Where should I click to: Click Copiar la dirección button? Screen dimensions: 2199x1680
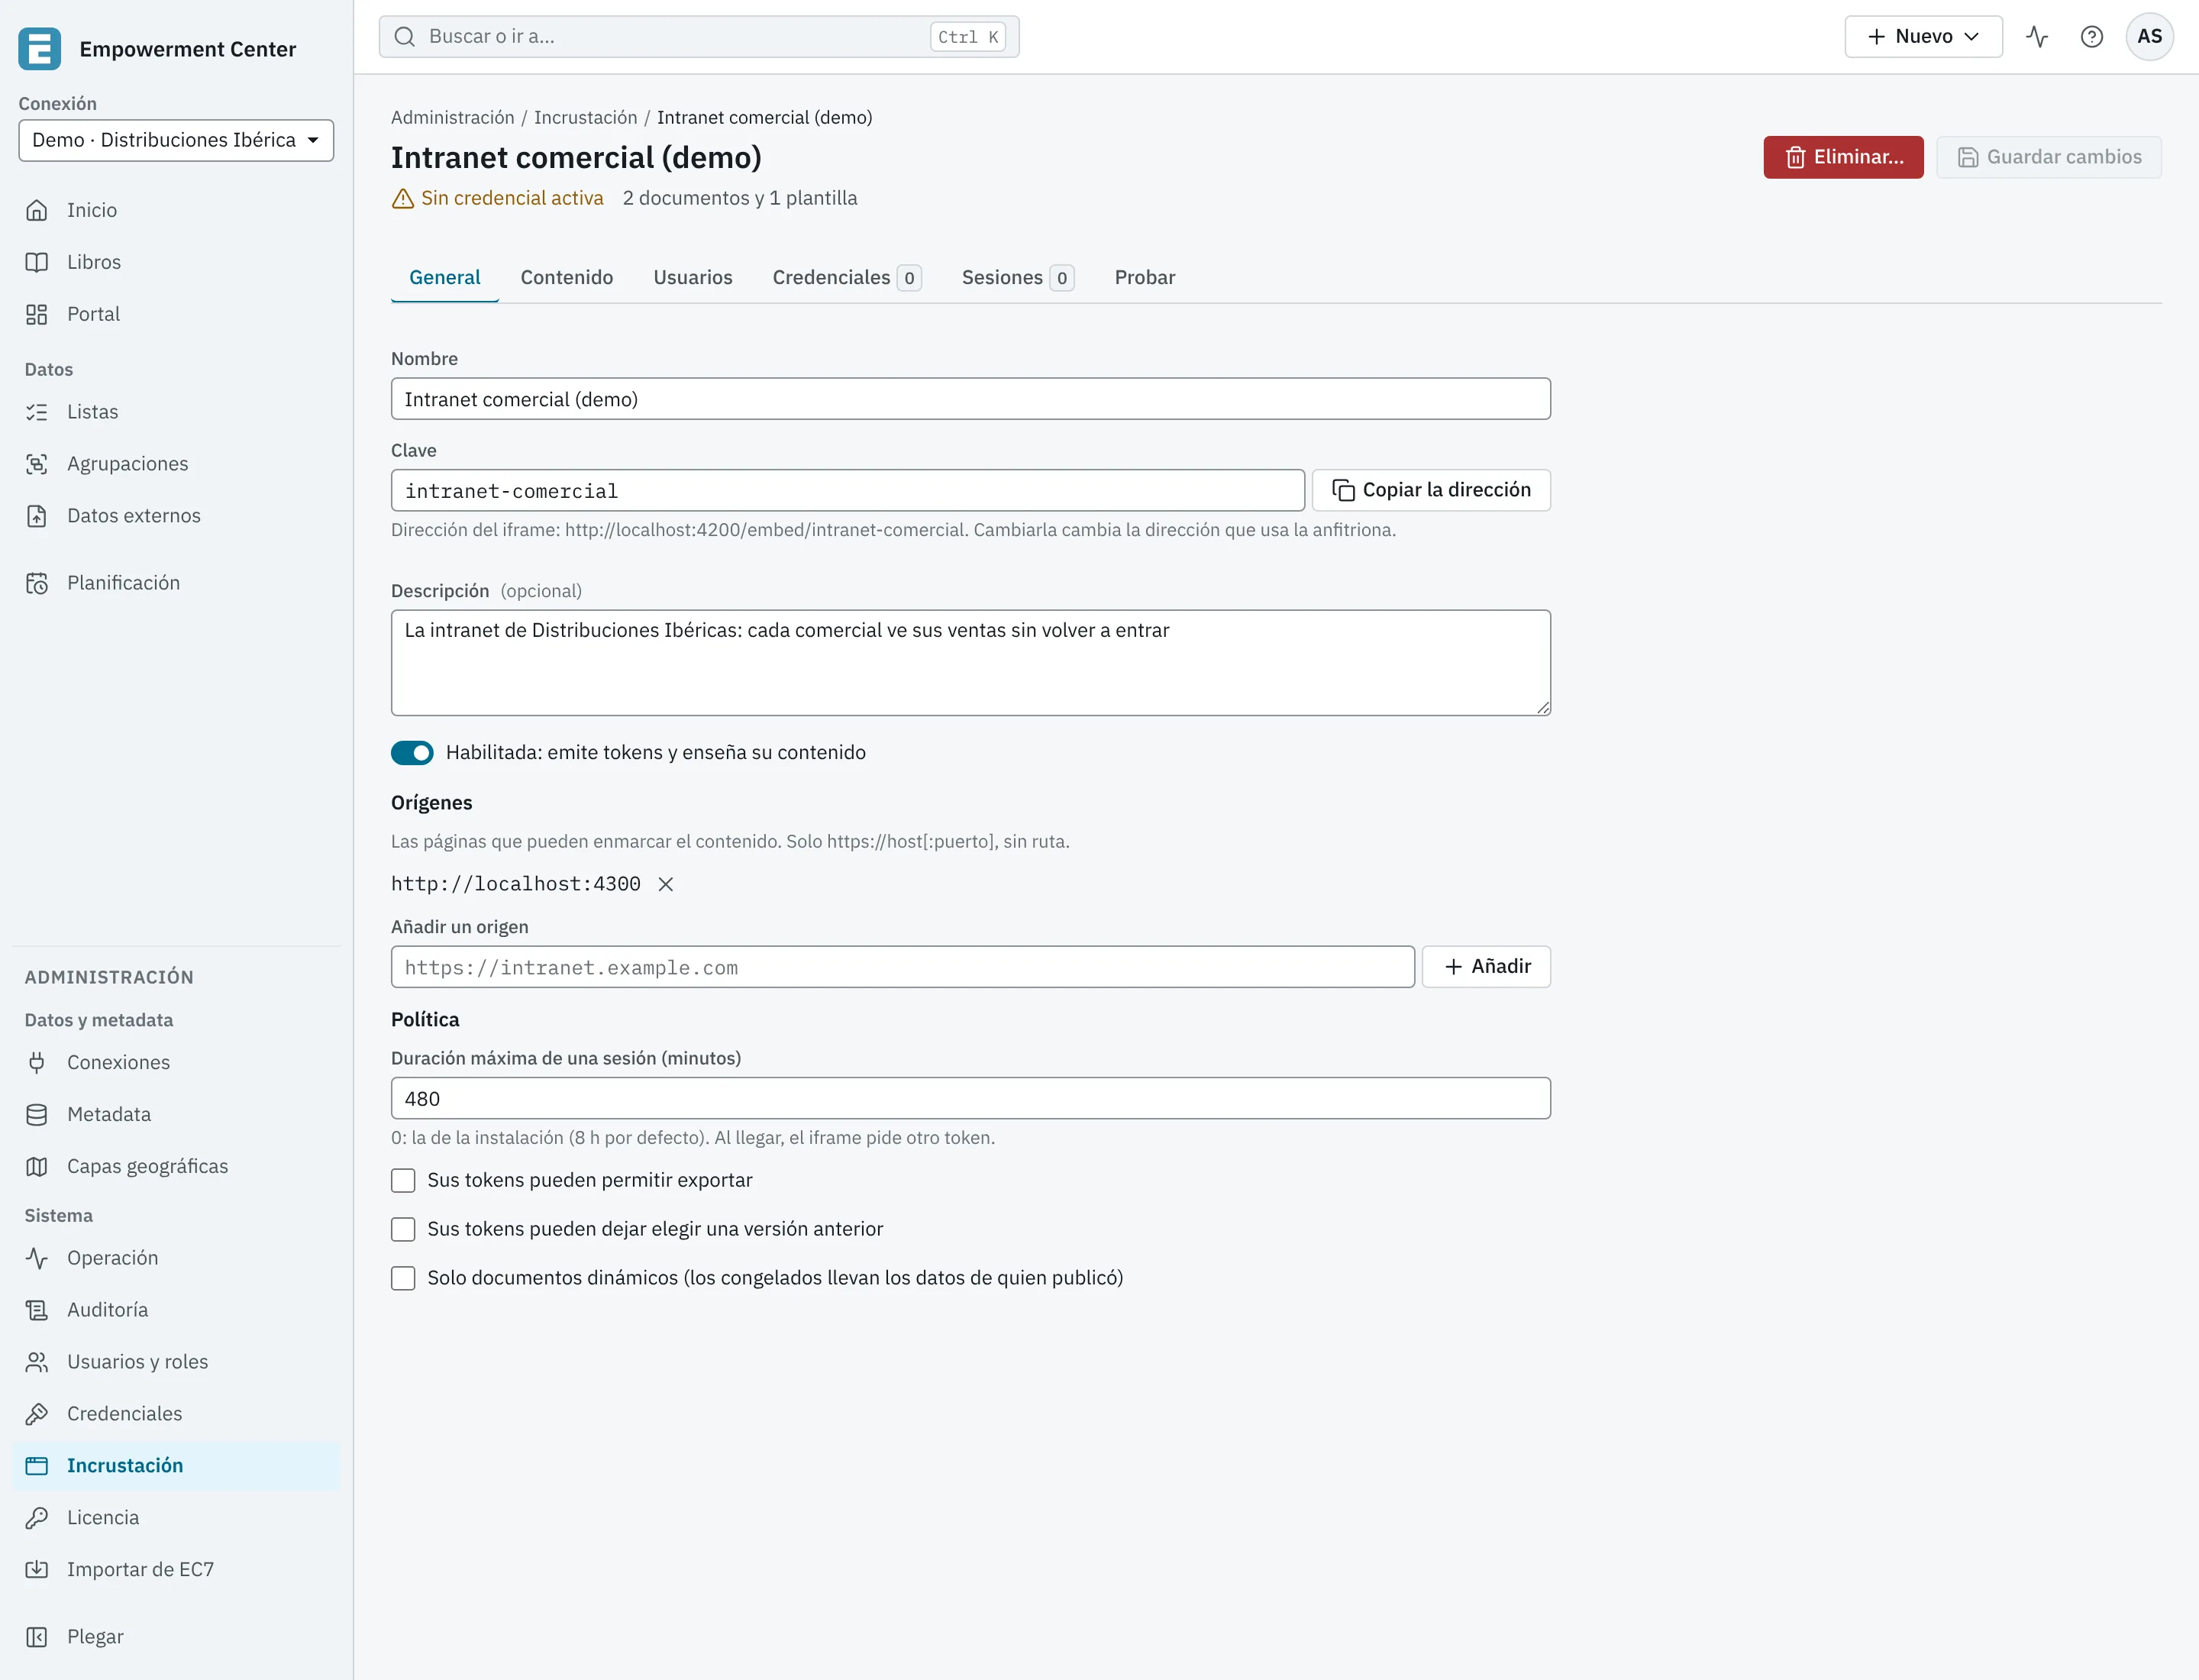pyautogui.click(x=1431, y=490)
